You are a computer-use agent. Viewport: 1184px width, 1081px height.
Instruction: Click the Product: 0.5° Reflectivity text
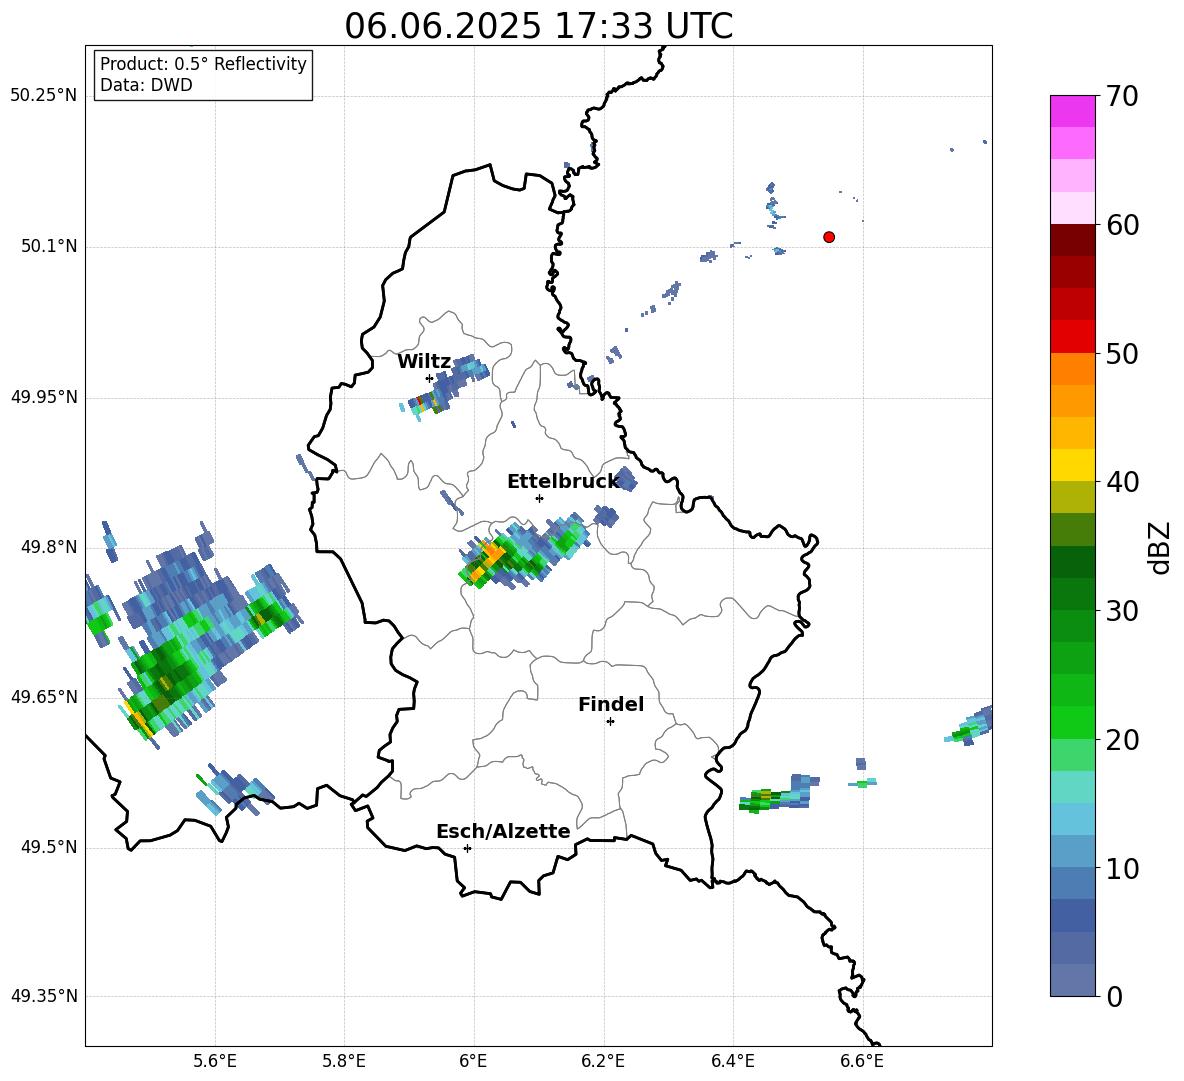point(203,64)
